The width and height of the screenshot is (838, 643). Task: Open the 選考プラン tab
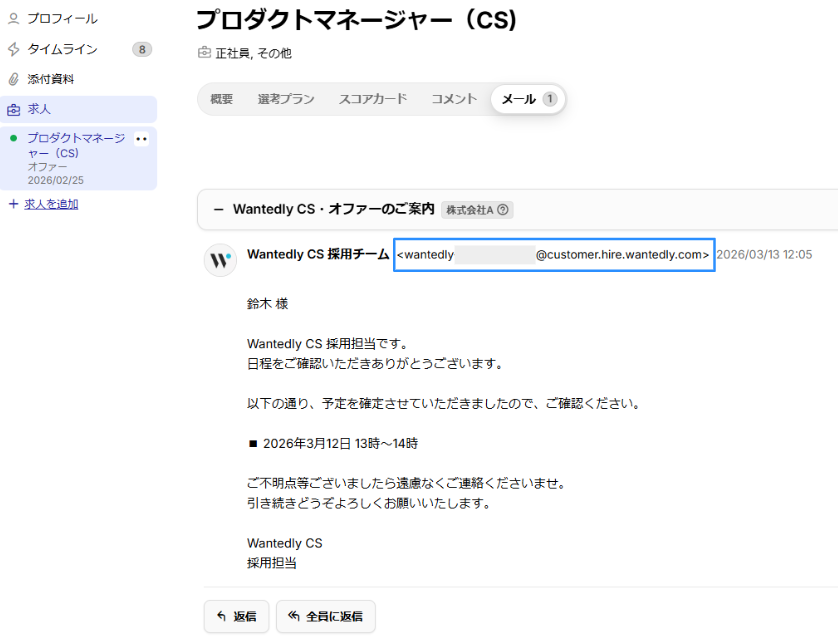tap(285, 99)
